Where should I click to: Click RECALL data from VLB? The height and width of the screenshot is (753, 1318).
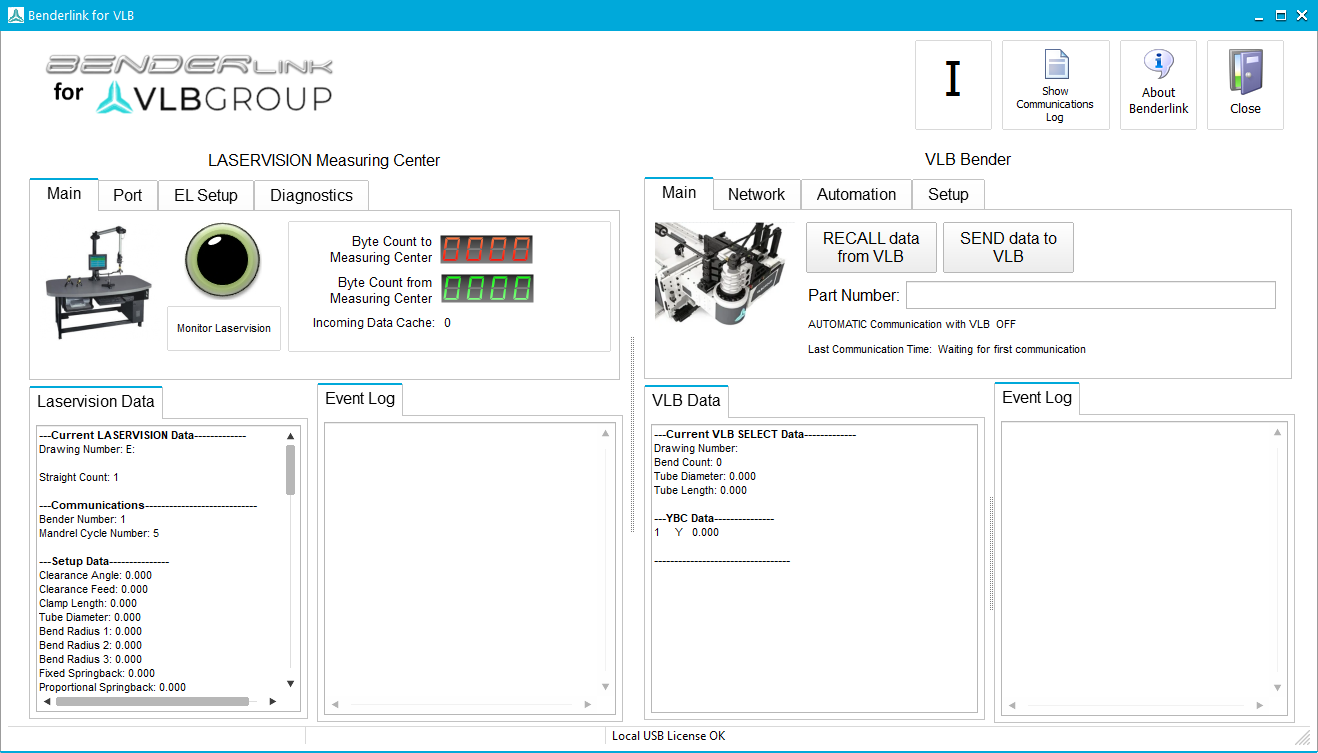871,247
